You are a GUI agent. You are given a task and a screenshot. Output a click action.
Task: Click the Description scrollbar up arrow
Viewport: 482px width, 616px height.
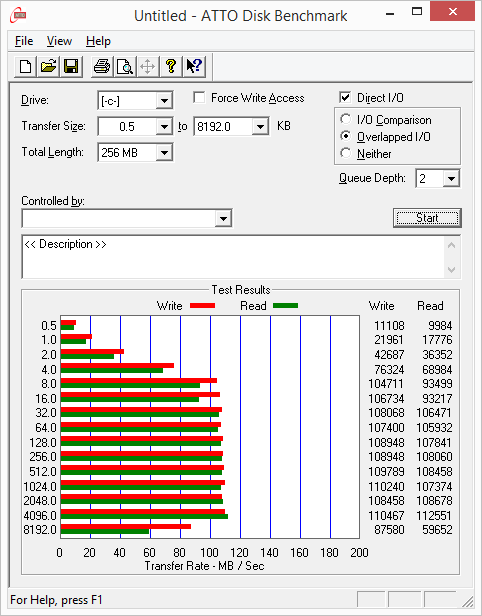(x=451, y=246)
